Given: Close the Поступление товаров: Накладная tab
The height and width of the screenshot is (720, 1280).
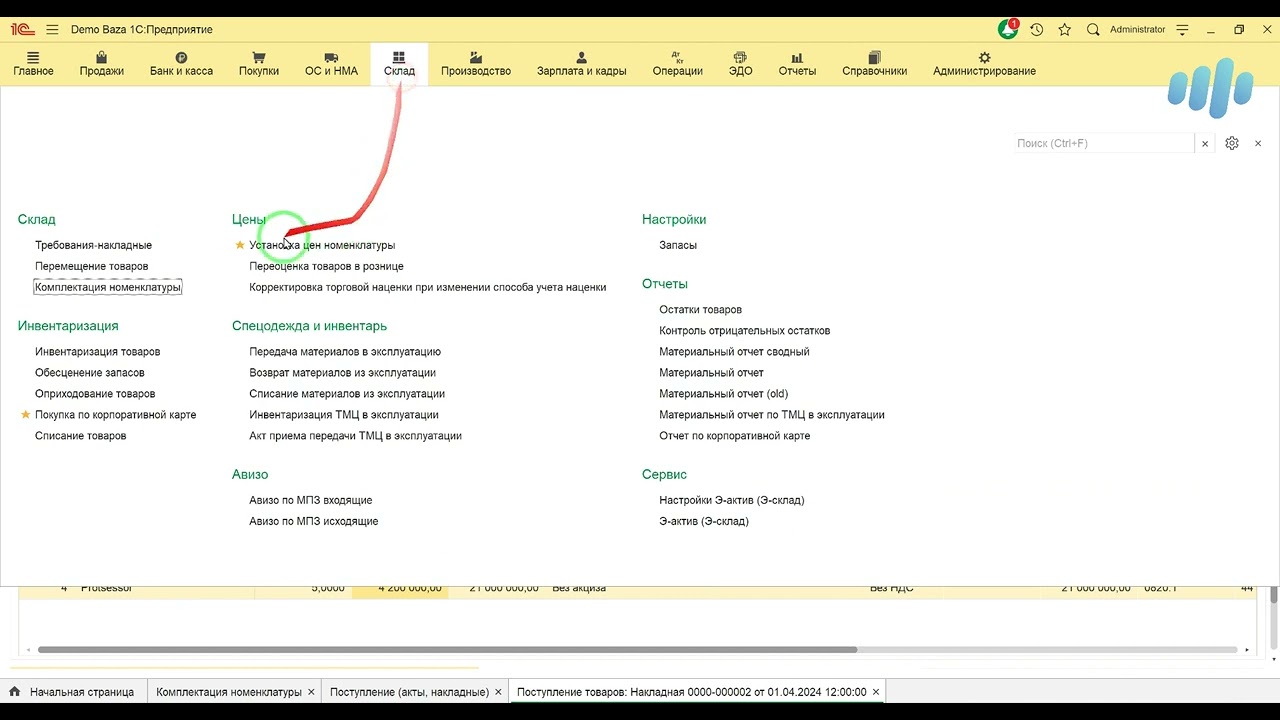Looking at the screenshot, I should pyautogui.click(x=876, y=692).
